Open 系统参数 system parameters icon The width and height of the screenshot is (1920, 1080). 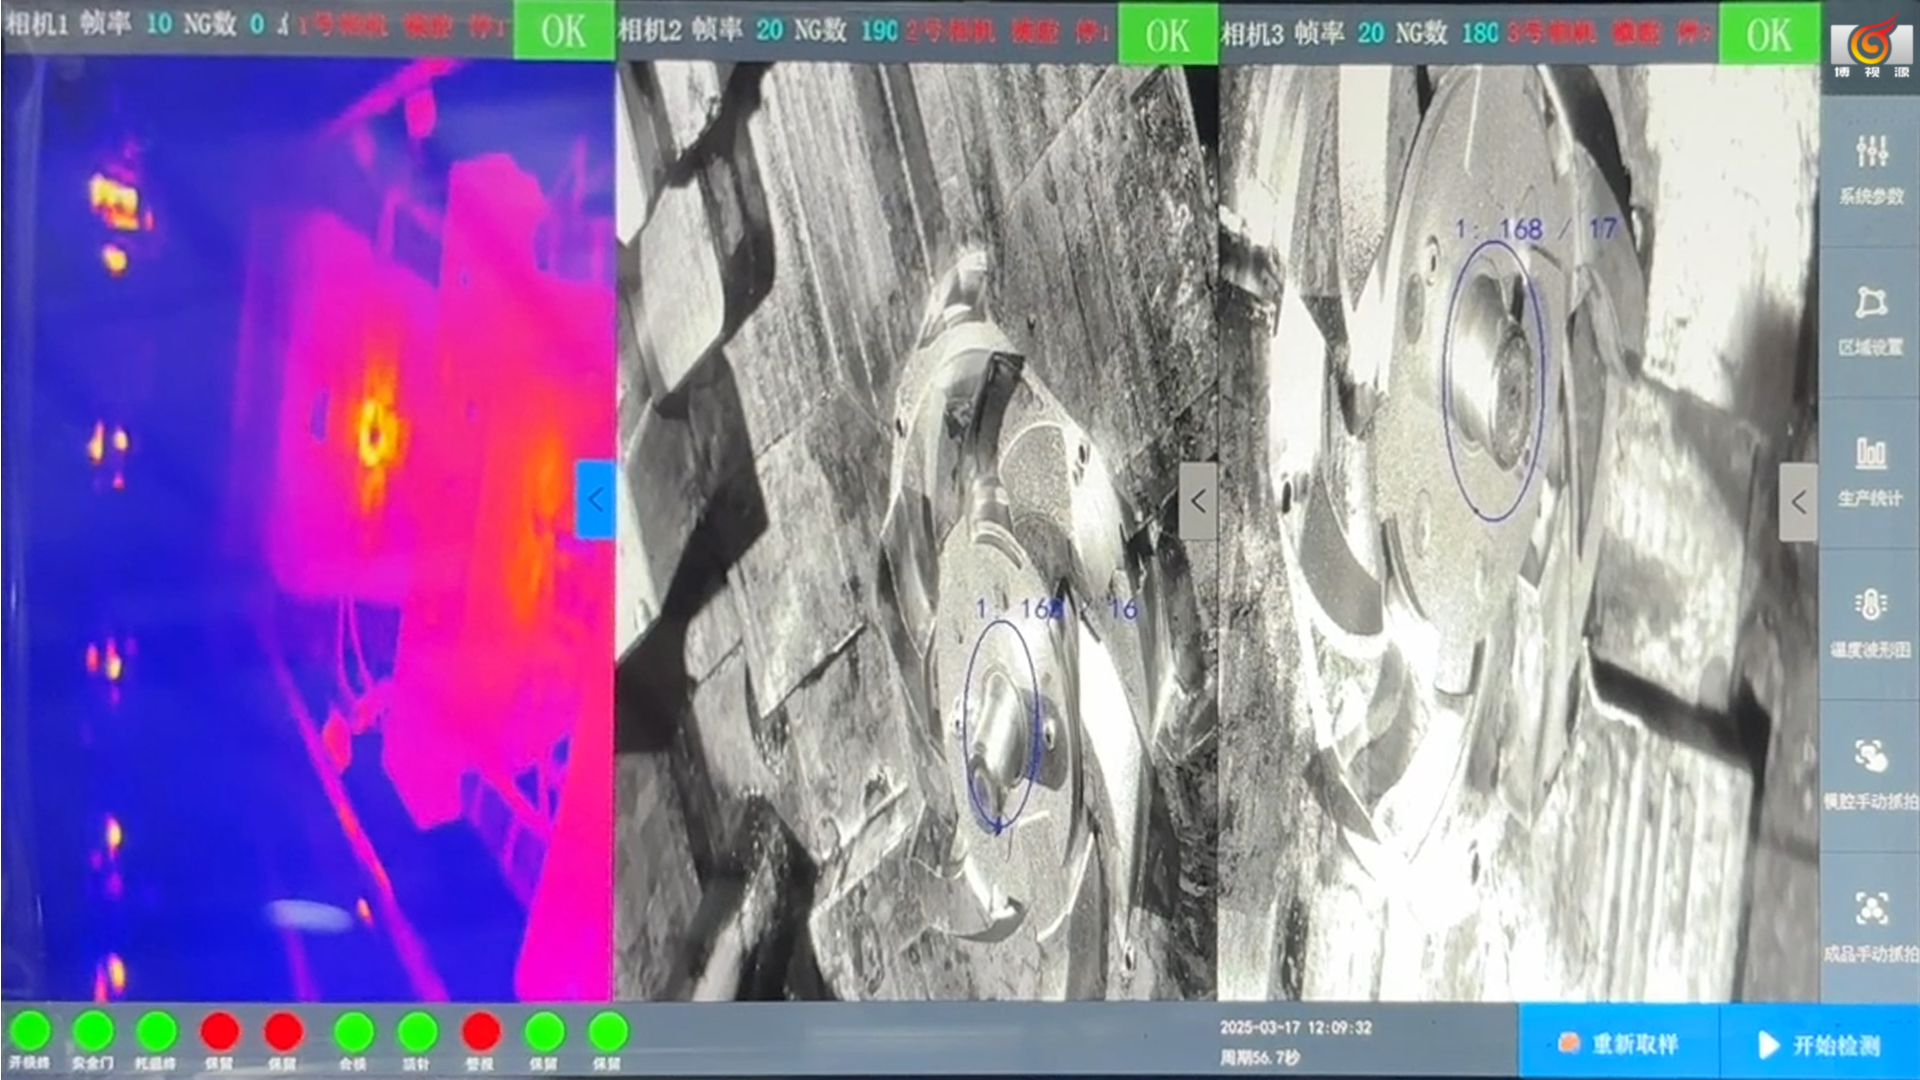pyautogui.click(x=1871, y=152)
